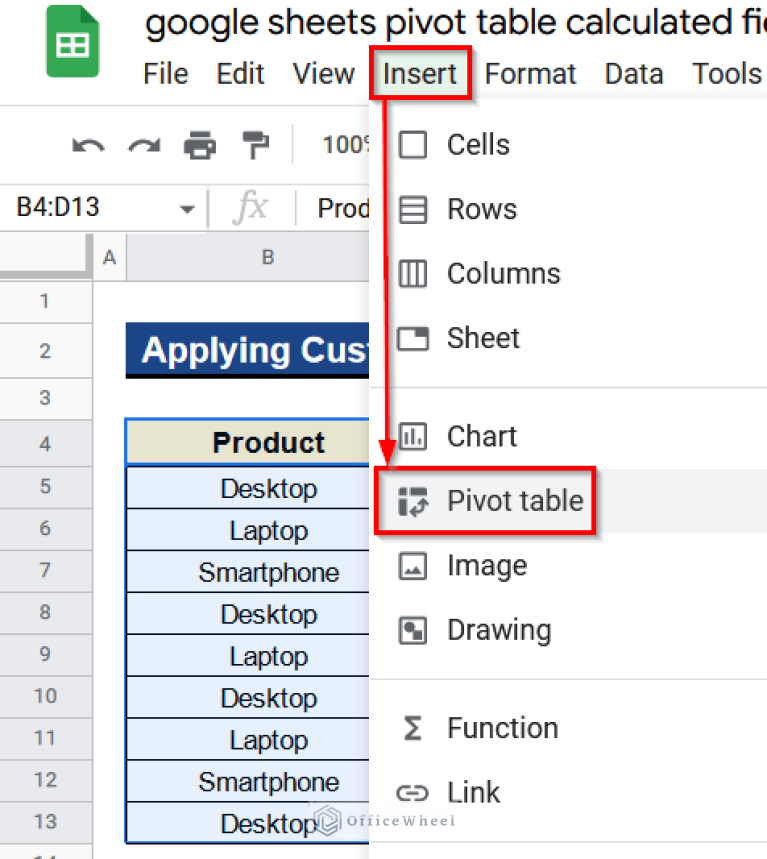Insert a Link
Viewport: 767px width, 859px height.
pos(473,792)
